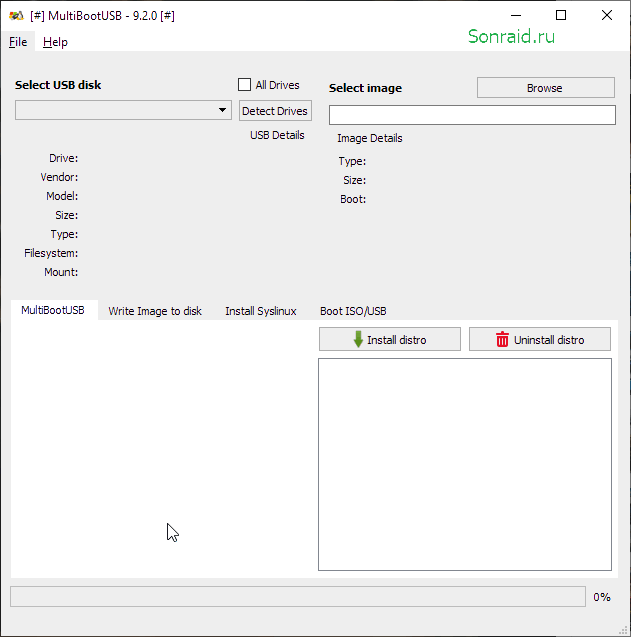Image resolution: width=631 pixels, height=637 pixels.
Task: Click the Boot: label
Action: pyautogui.click(x=353, y=199)
